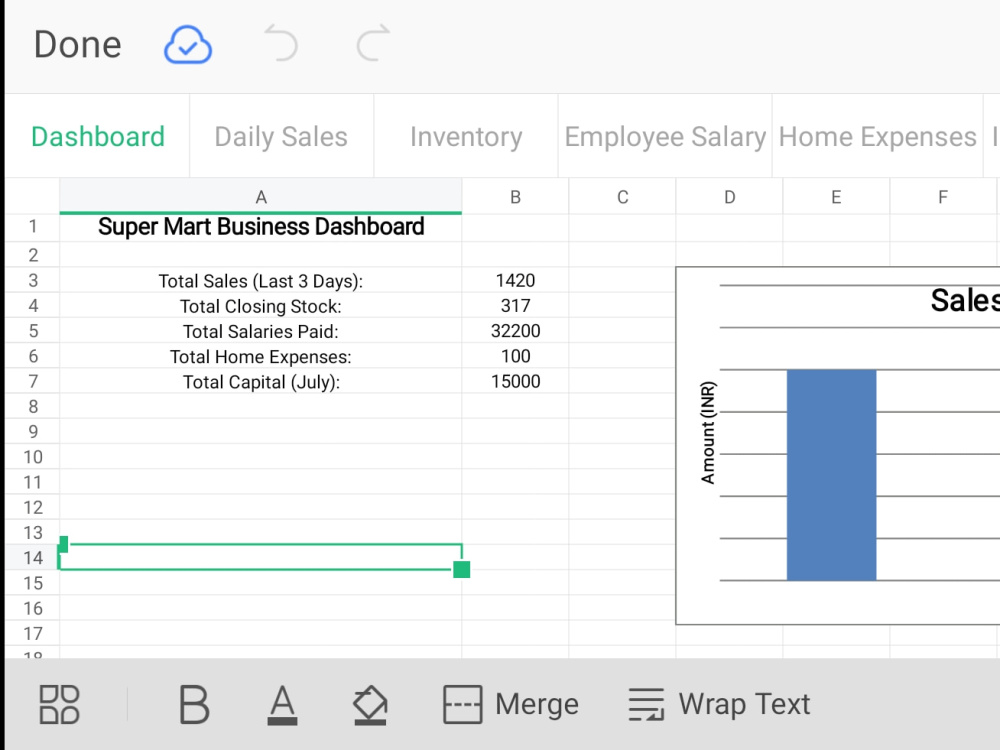Select the cell with value 15000
The image size is (1000, 750).
[x=515, y=381]
